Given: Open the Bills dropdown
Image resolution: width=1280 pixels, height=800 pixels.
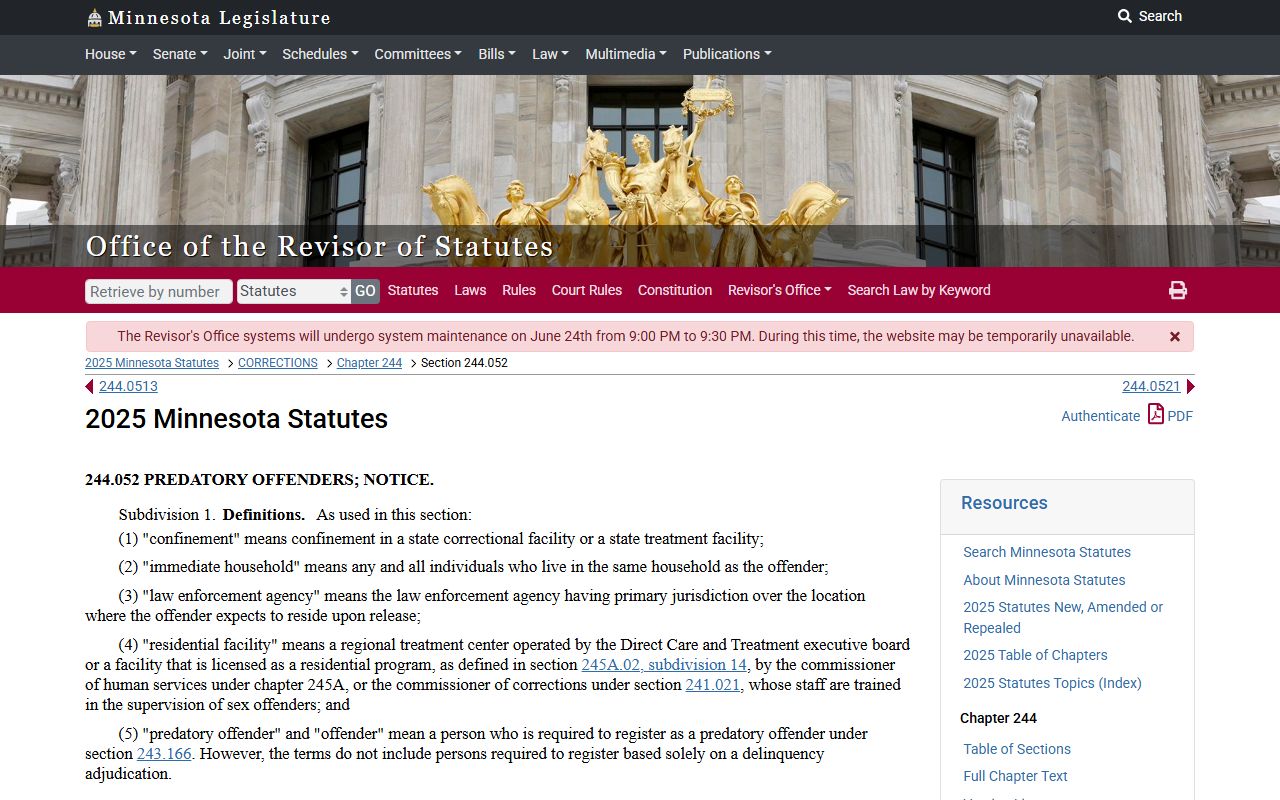Looking at the screenshot, I should click(497, 54).
